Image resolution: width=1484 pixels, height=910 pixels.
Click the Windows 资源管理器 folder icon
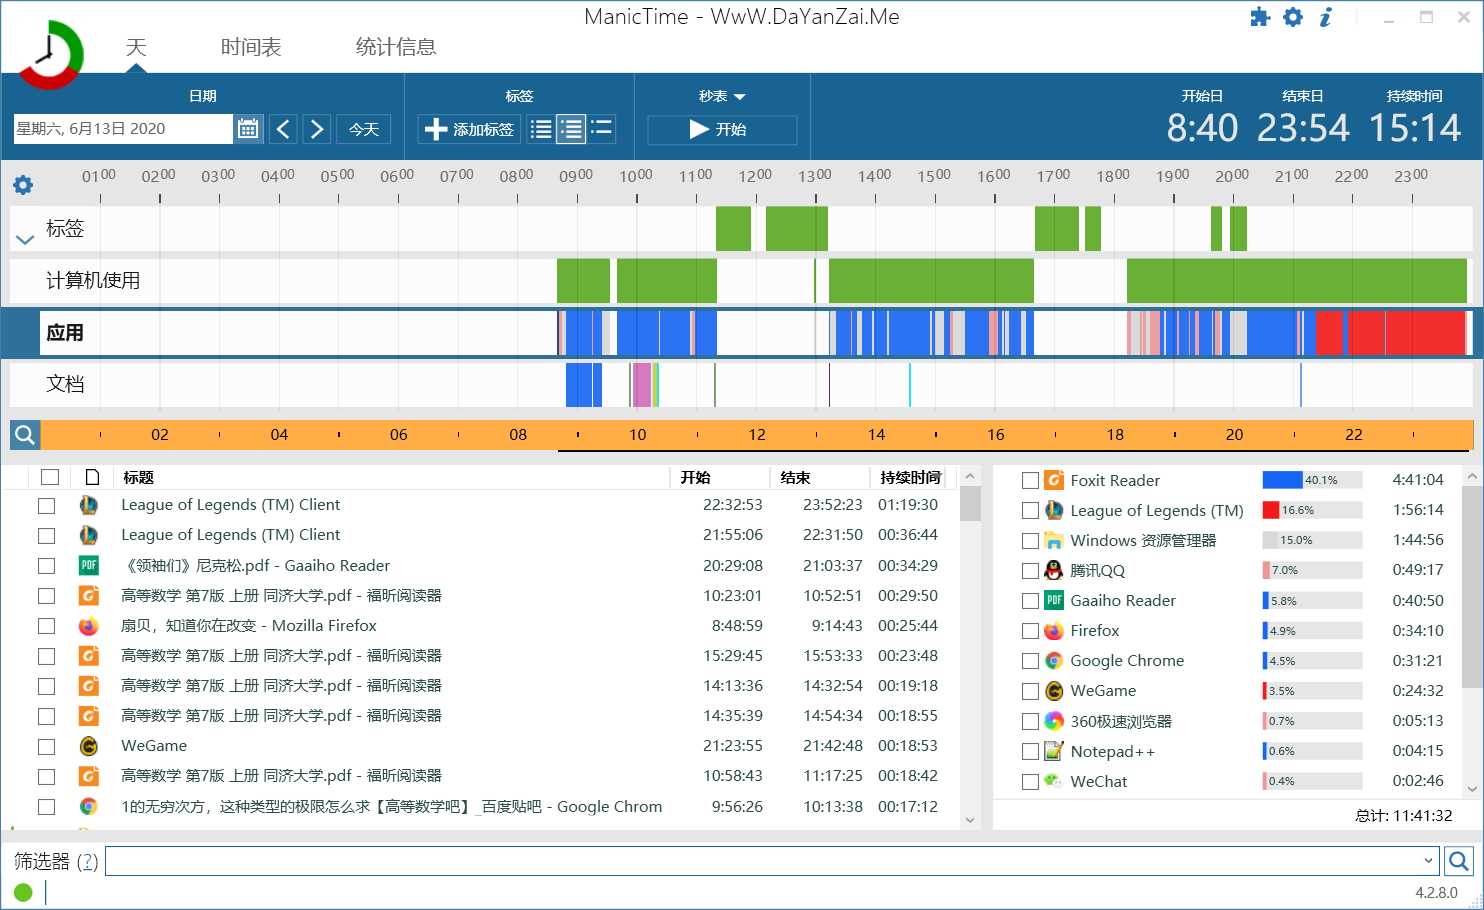coord(1054,540)
